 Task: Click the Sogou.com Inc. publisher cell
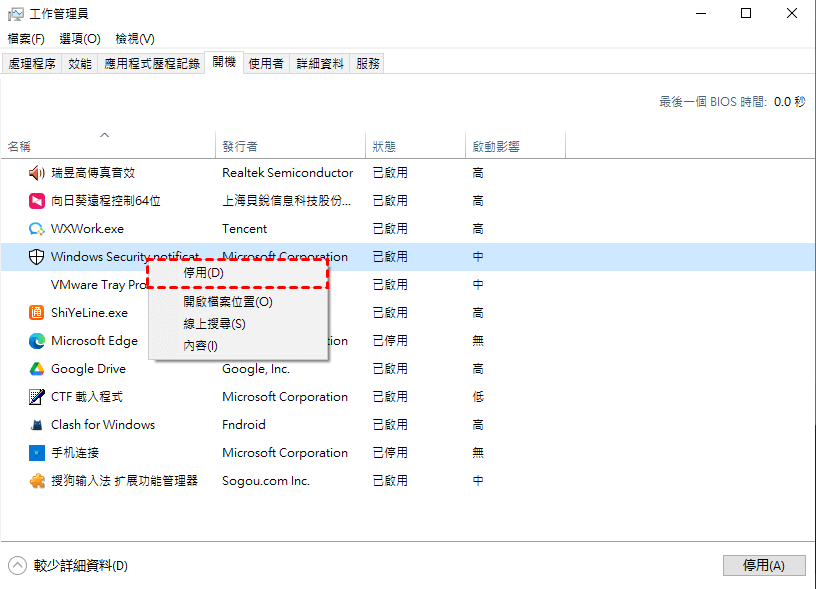coord(266,481)
